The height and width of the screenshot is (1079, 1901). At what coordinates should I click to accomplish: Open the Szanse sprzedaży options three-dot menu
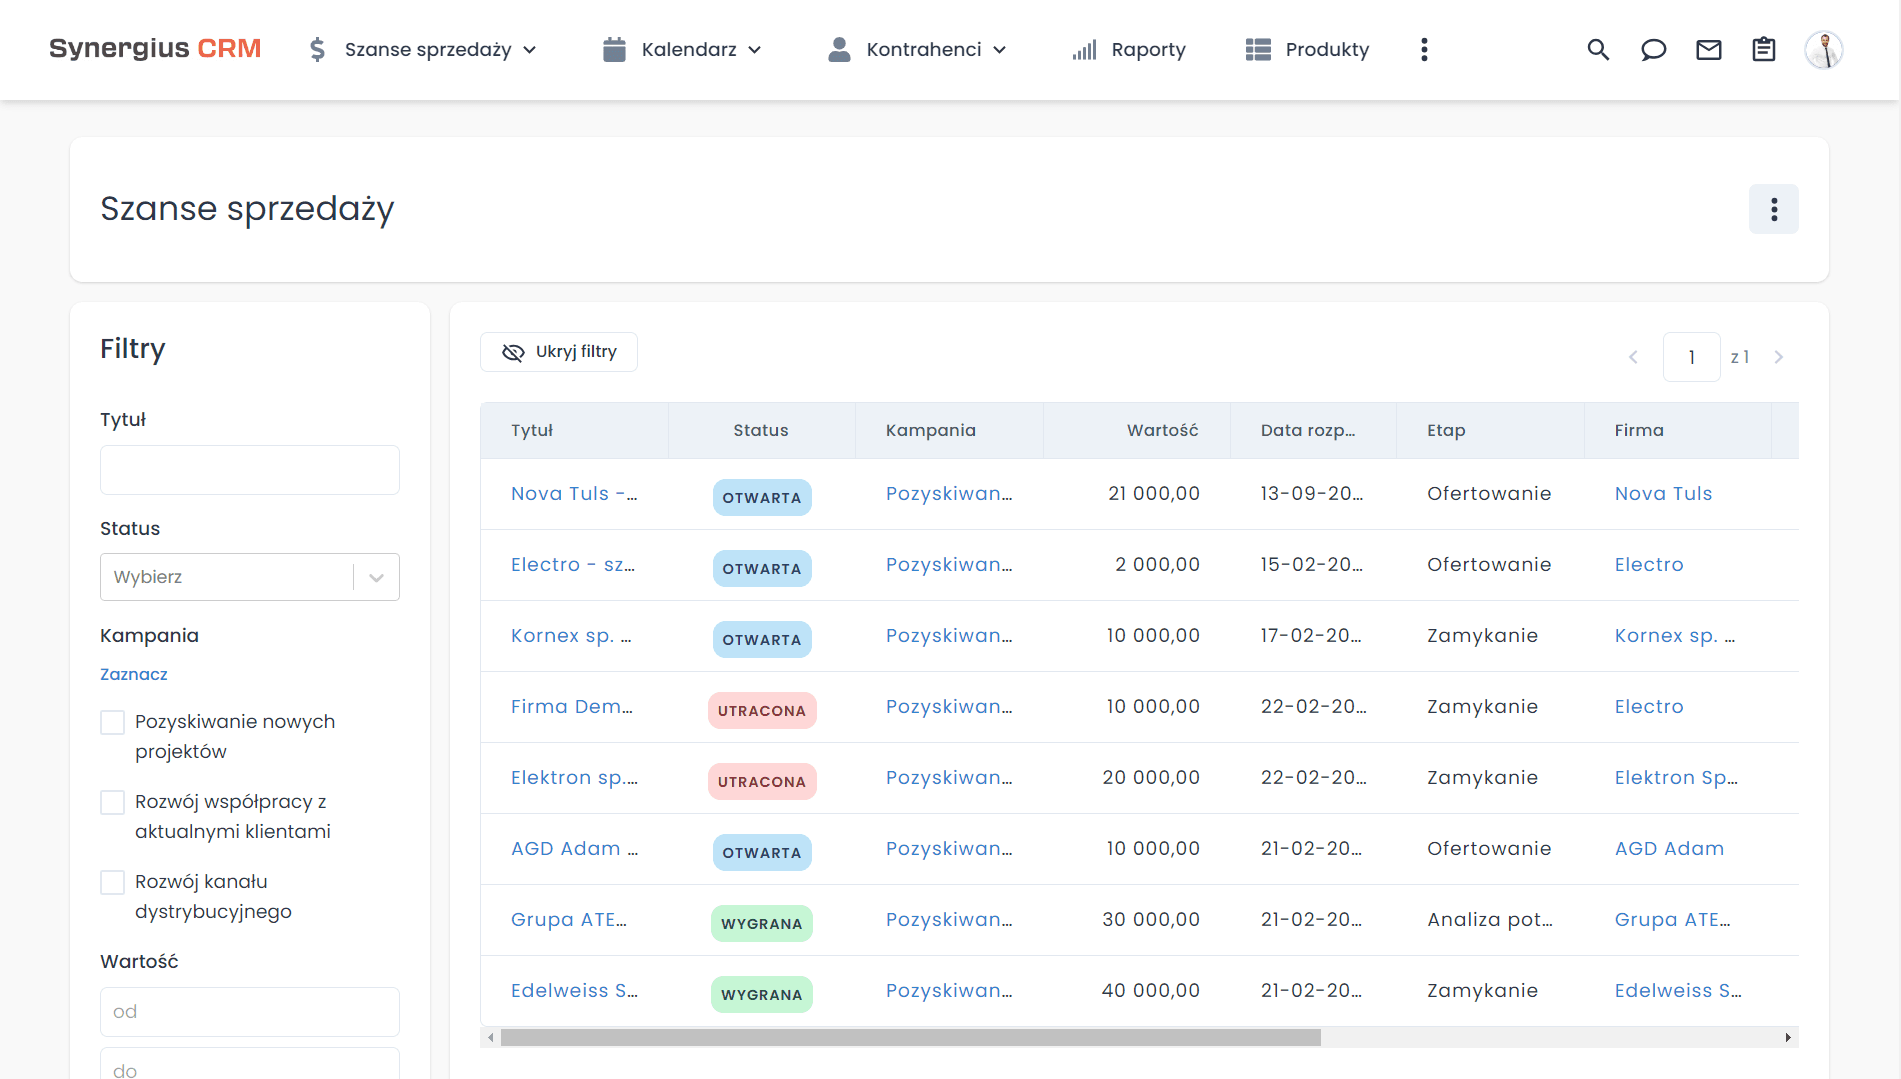[1774, 209]
